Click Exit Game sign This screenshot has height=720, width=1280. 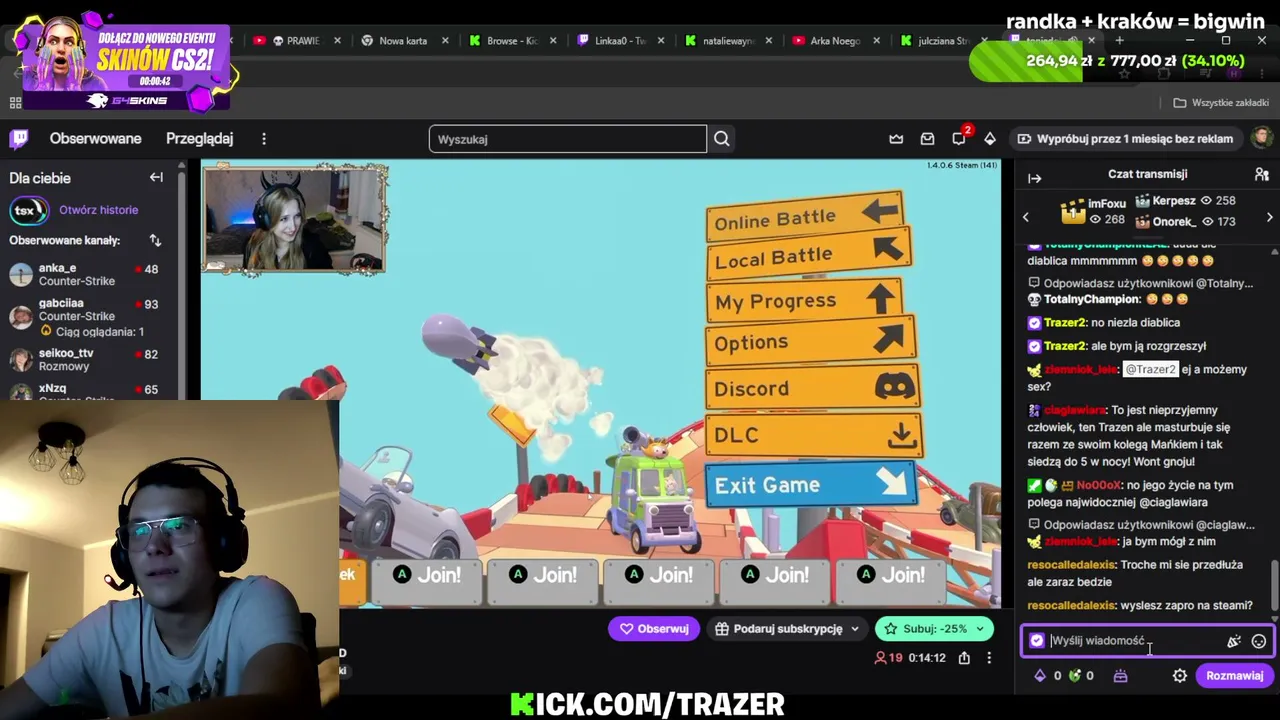point(810,485)
